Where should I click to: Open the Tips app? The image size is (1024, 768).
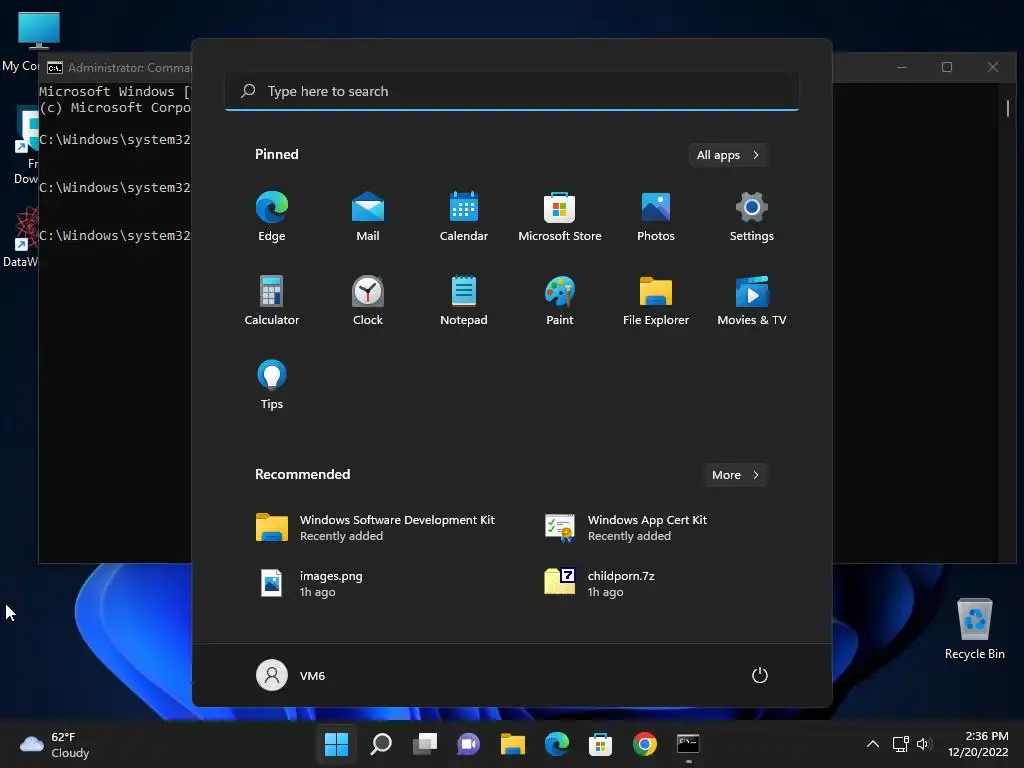[x=272, y=385]
